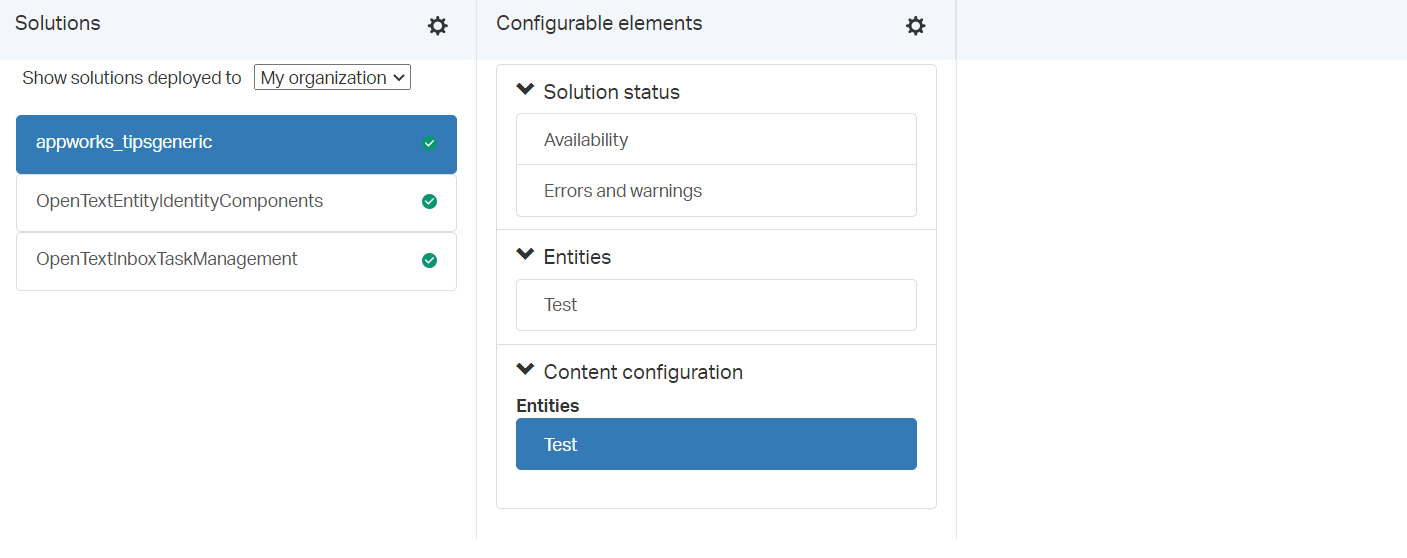Viewport: 1407px width, 558px height.
Task: Collapse the Entities section chevron
Action: tap(525, 254)
